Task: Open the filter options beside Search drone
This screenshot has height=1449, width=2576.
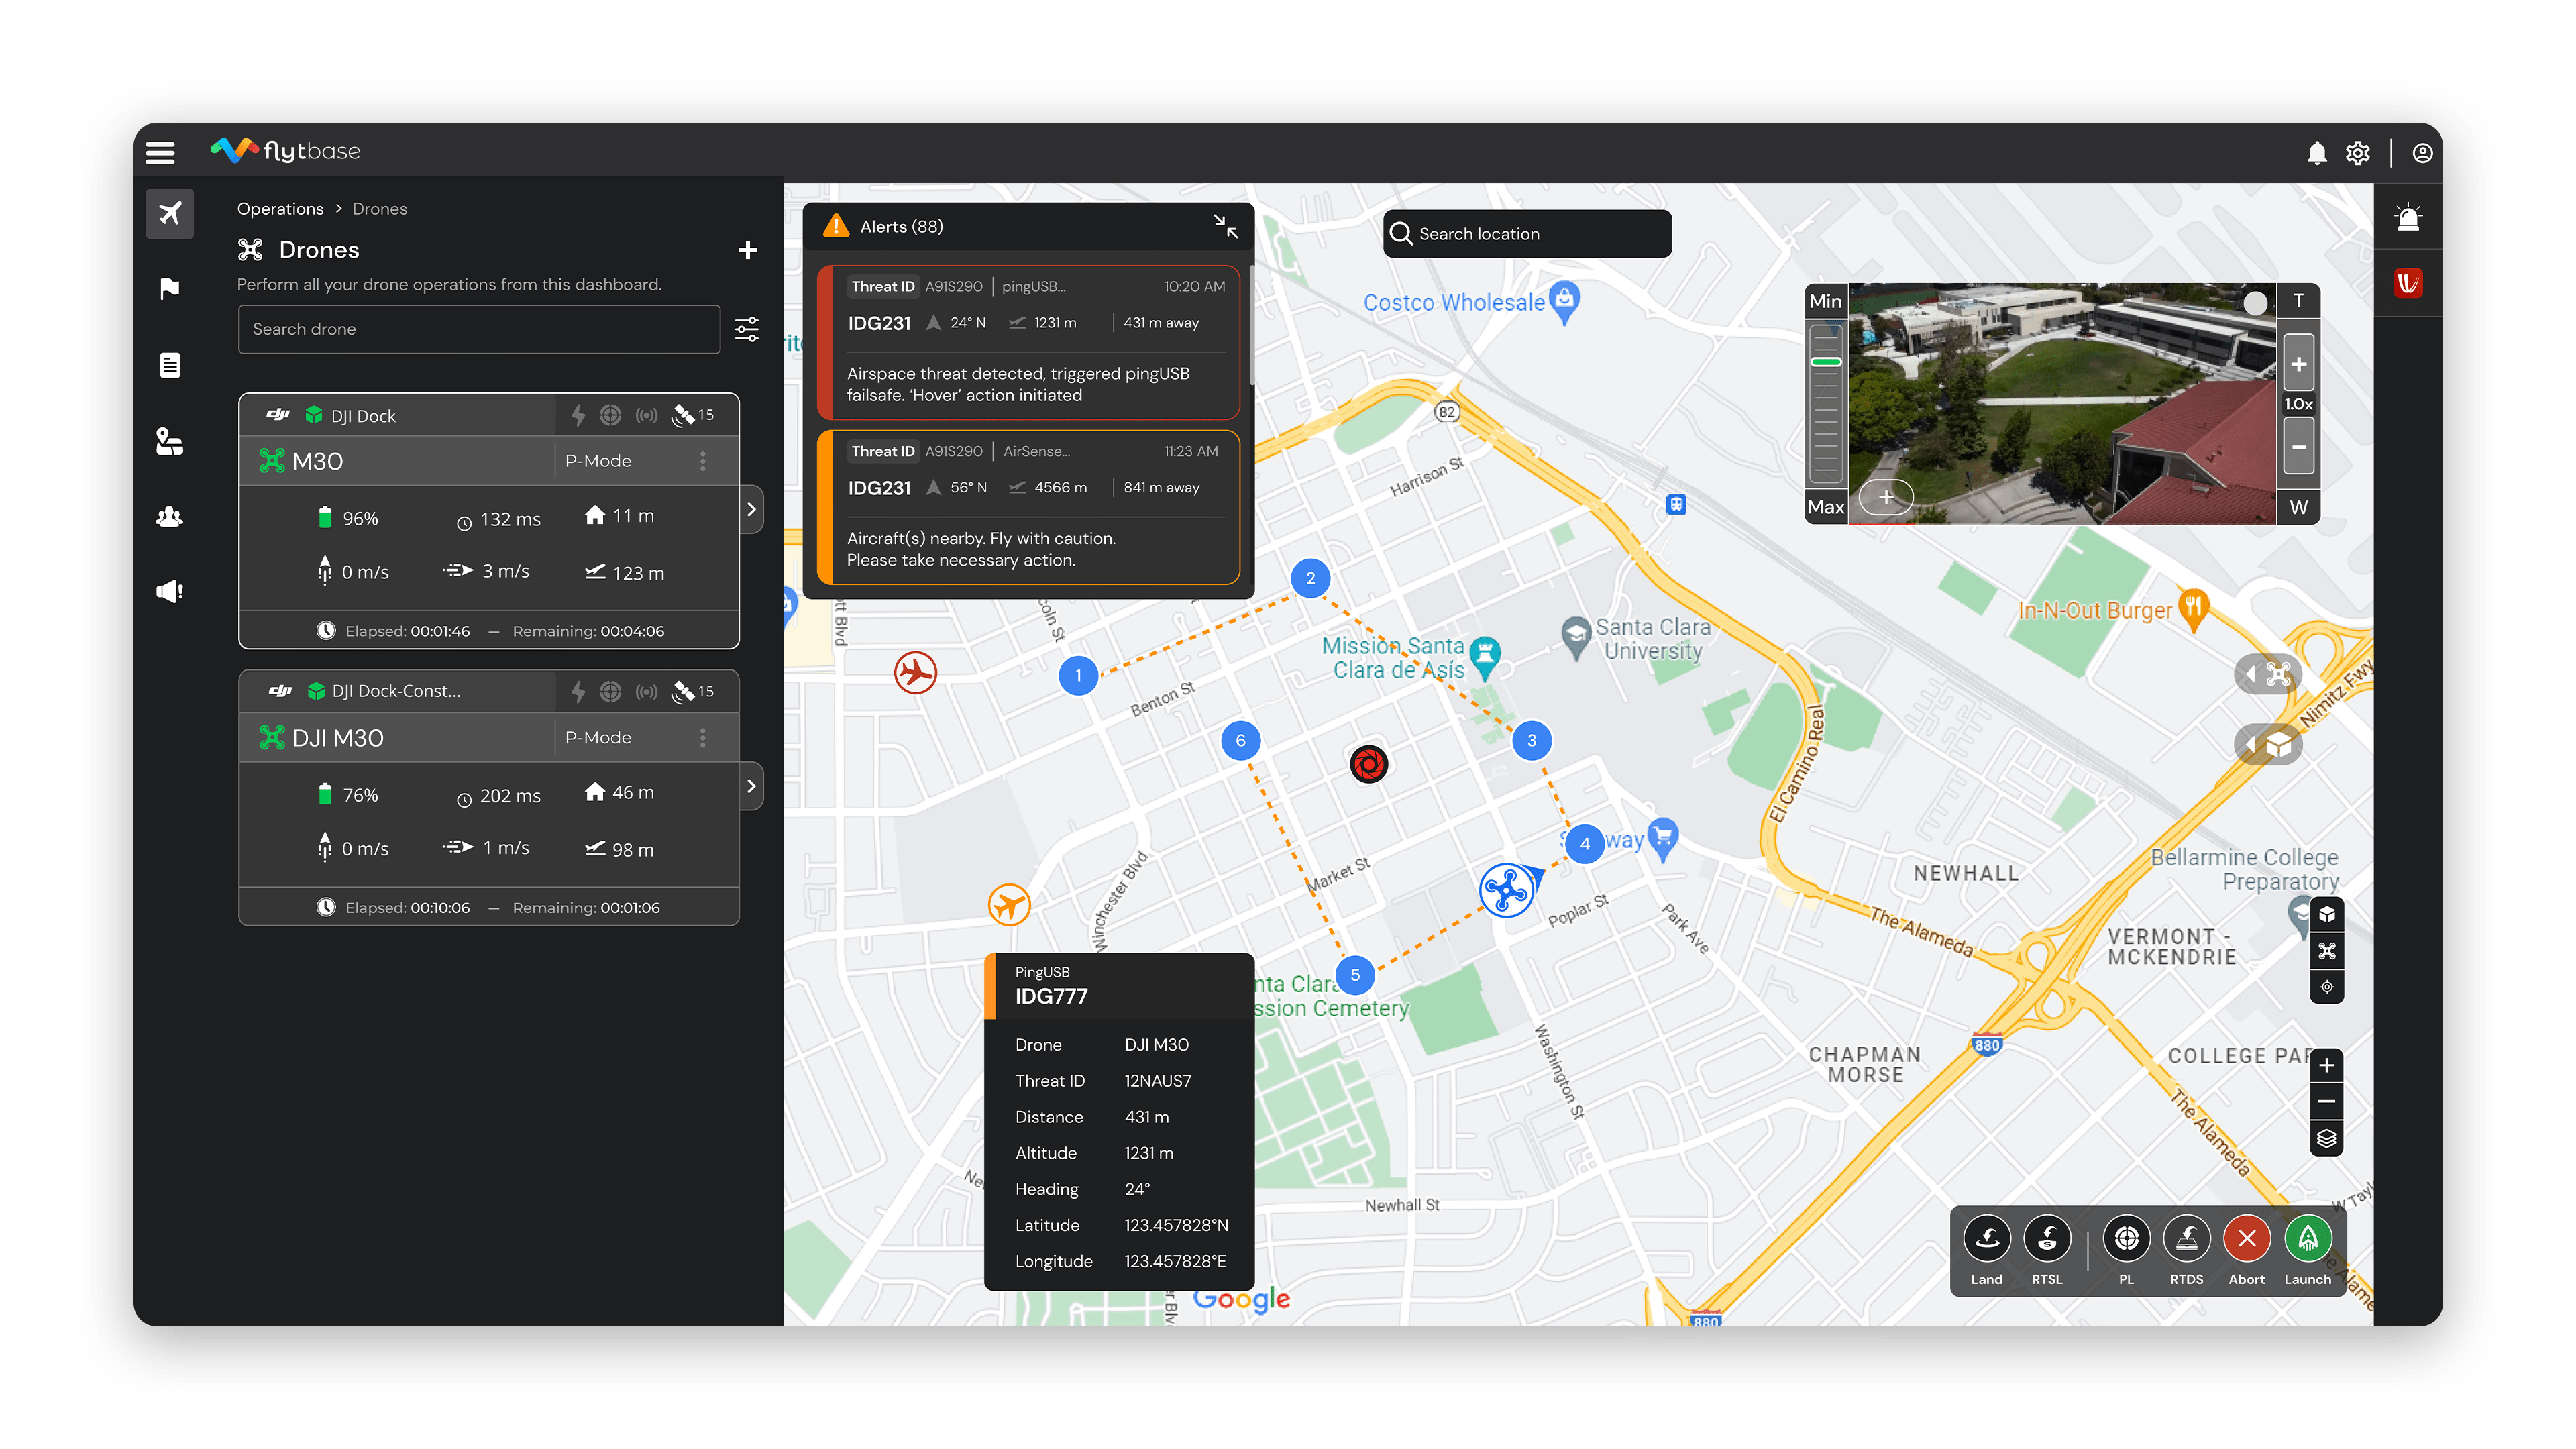Action: [x=747, y=329]
